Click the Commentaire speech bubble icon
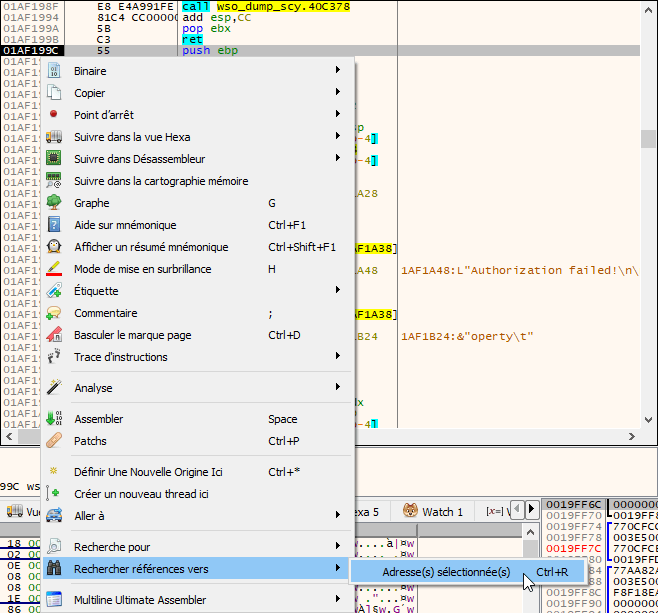The height and width of the screenshot is (613, 658). coord(55,313)
